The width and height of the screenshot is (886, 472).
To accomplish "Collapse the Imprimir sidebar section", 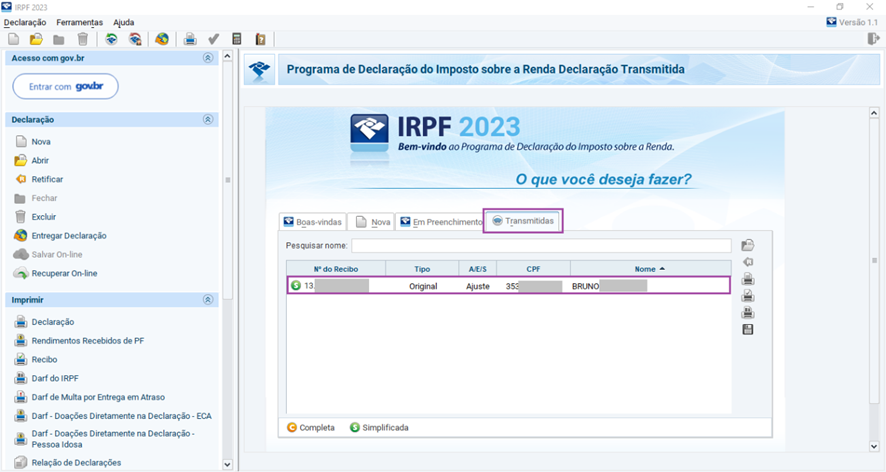I will click(208, 300).
